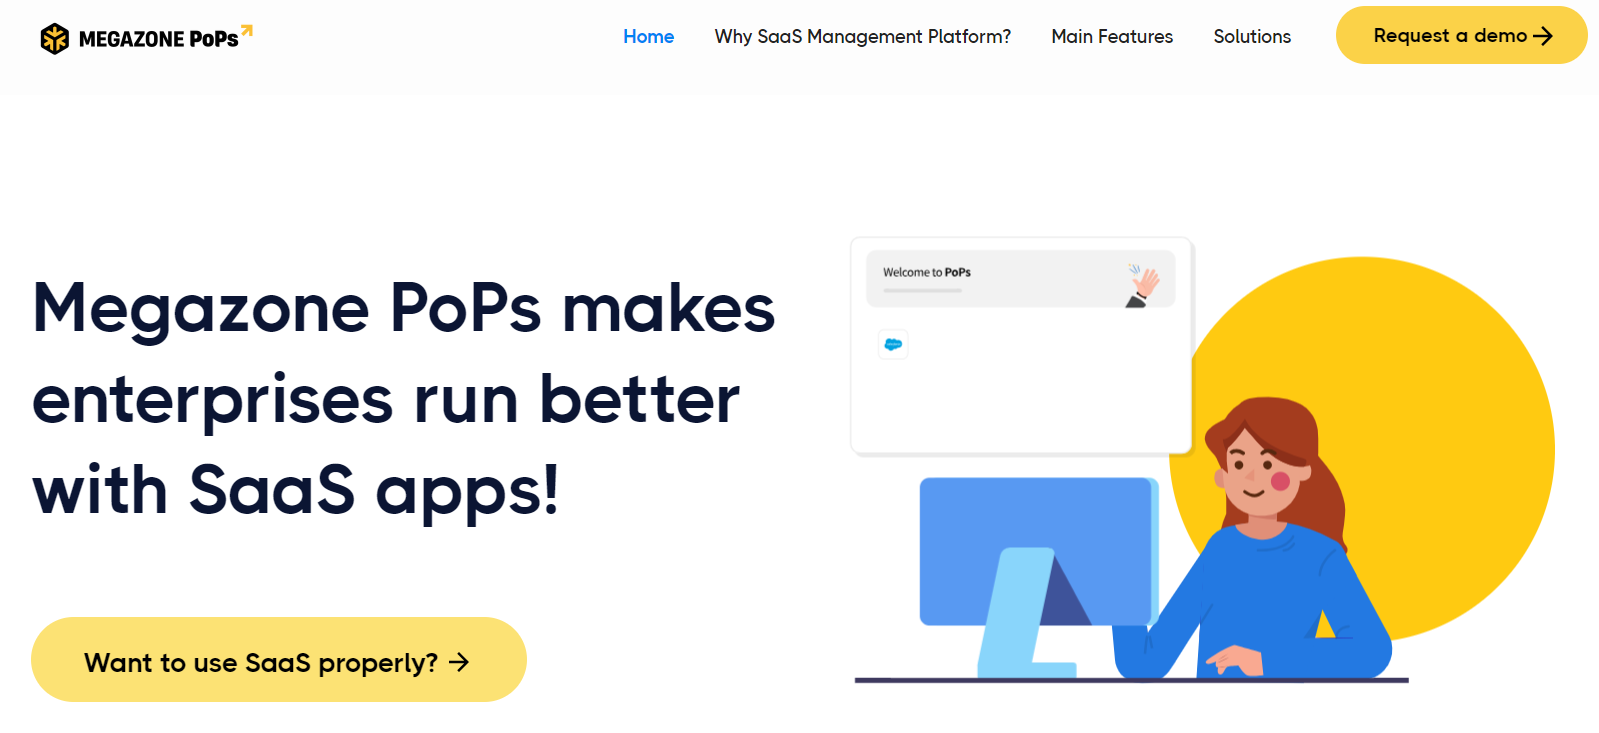Go to Main Features section
Screen dimensions: 1599x733
(1112, 37)
